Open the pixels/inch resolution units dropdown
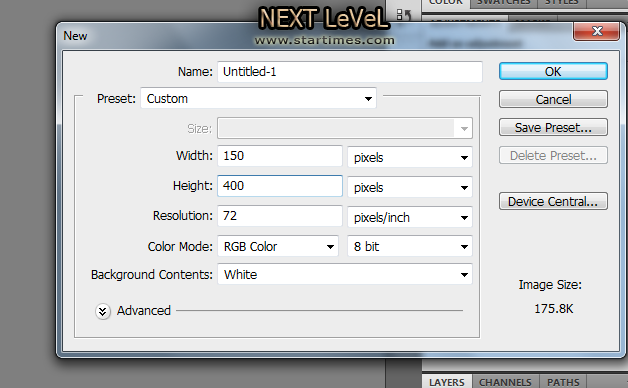Image resolution: width=628 pixels, height=388 pixels. 410,217
